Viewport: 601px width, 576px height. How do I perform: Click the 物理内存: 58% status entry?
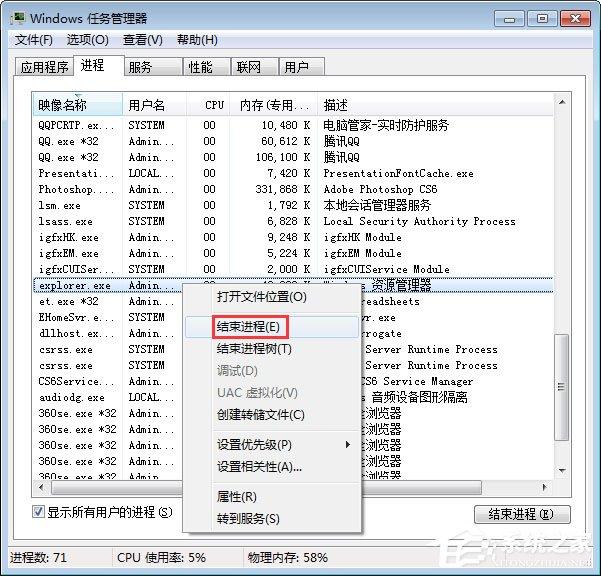tap(288, 557)
